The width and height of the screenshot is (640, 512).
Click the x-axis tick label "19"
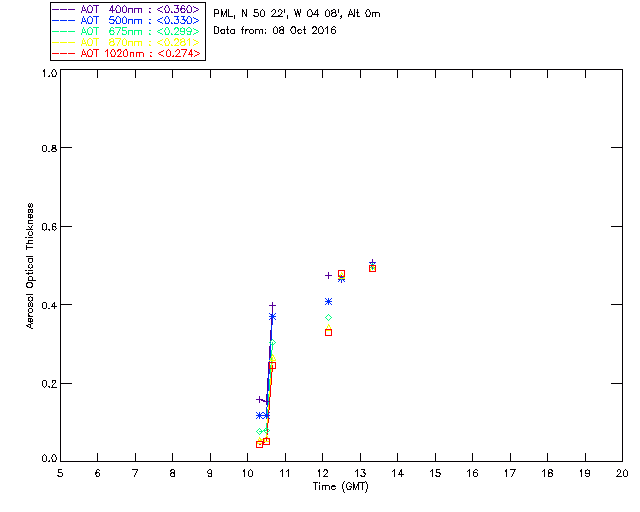point(585,473)
